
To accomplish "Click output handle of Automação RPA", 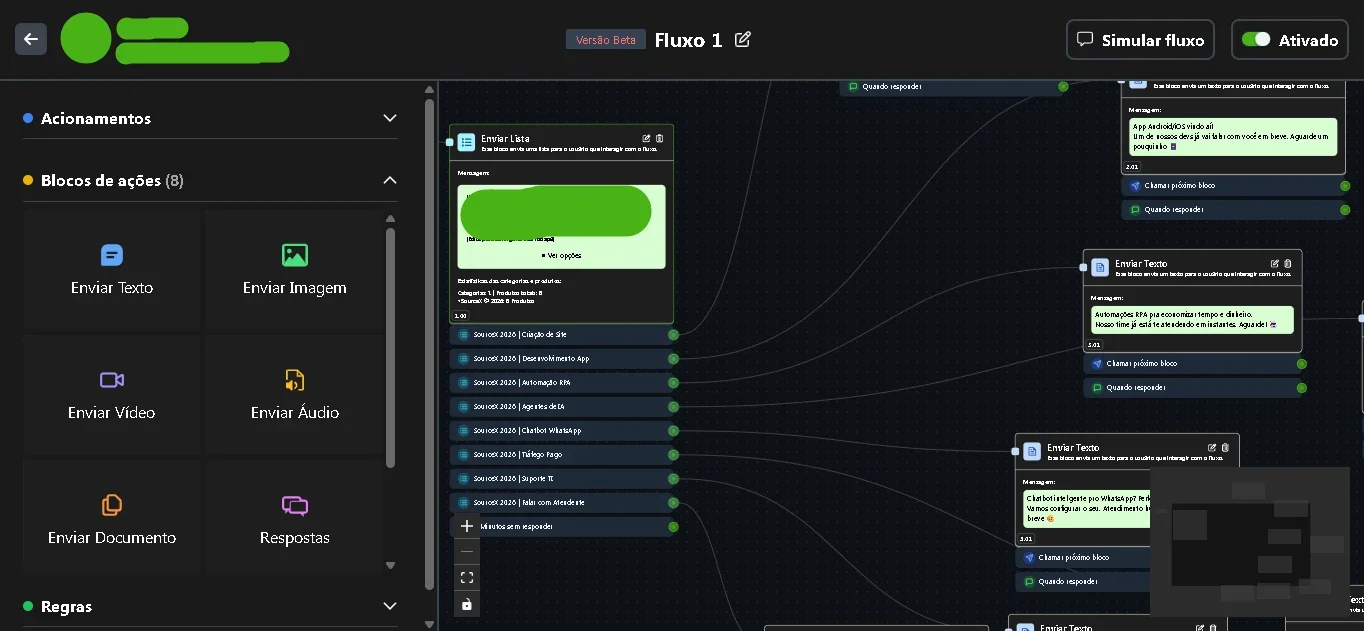I will pos(673,383).
